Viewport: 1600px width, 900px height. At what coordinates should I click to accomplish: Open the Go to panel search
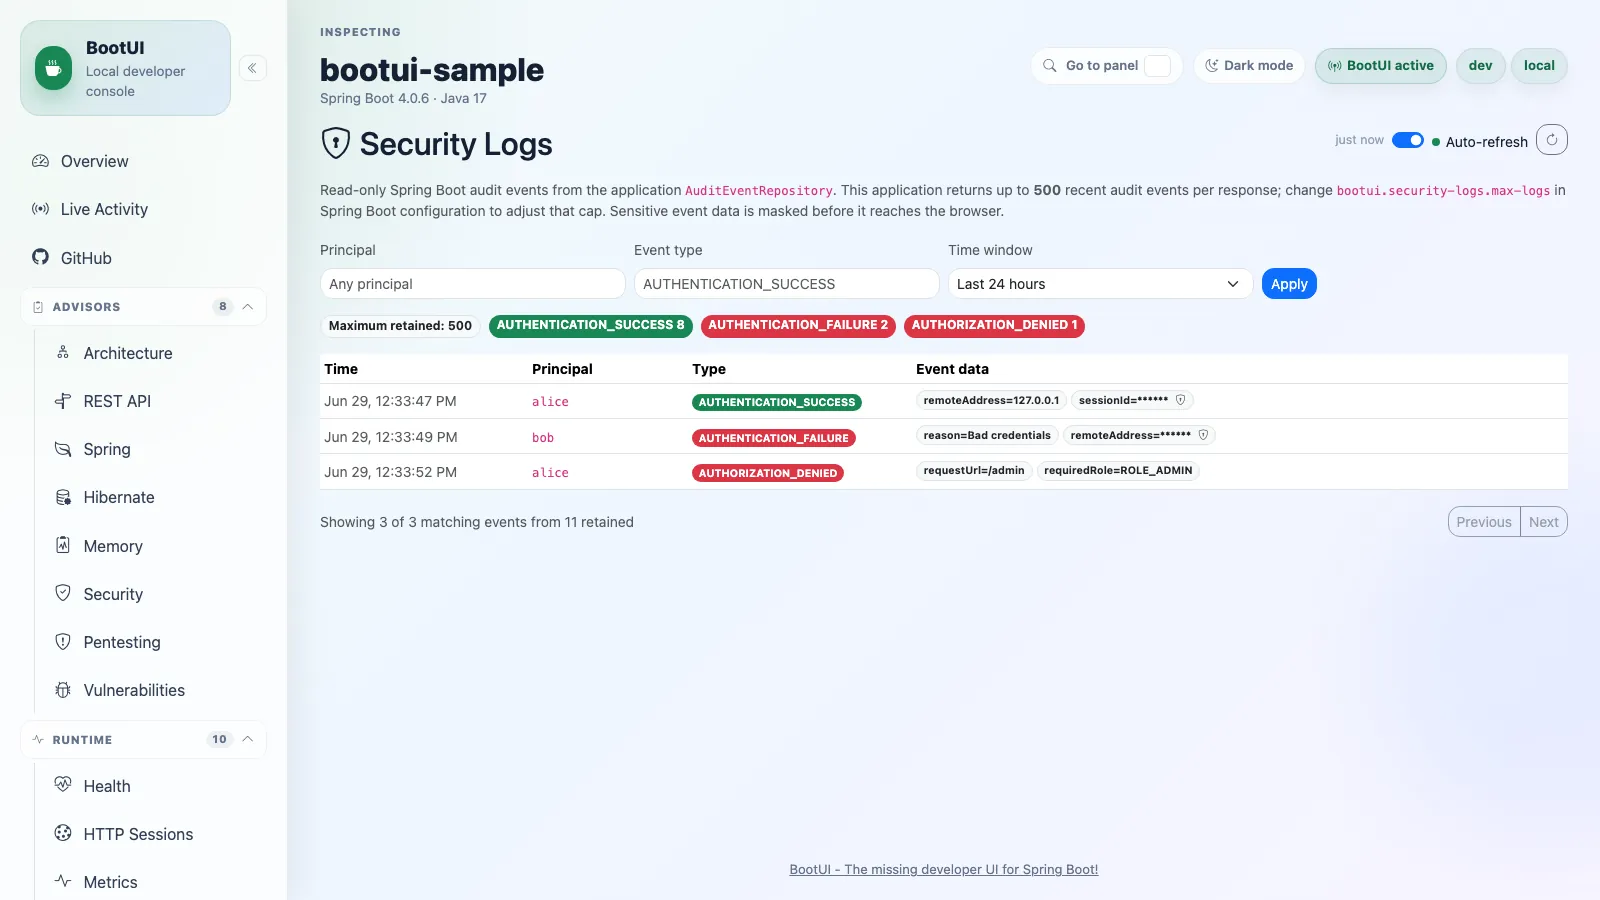(1106, 66)
